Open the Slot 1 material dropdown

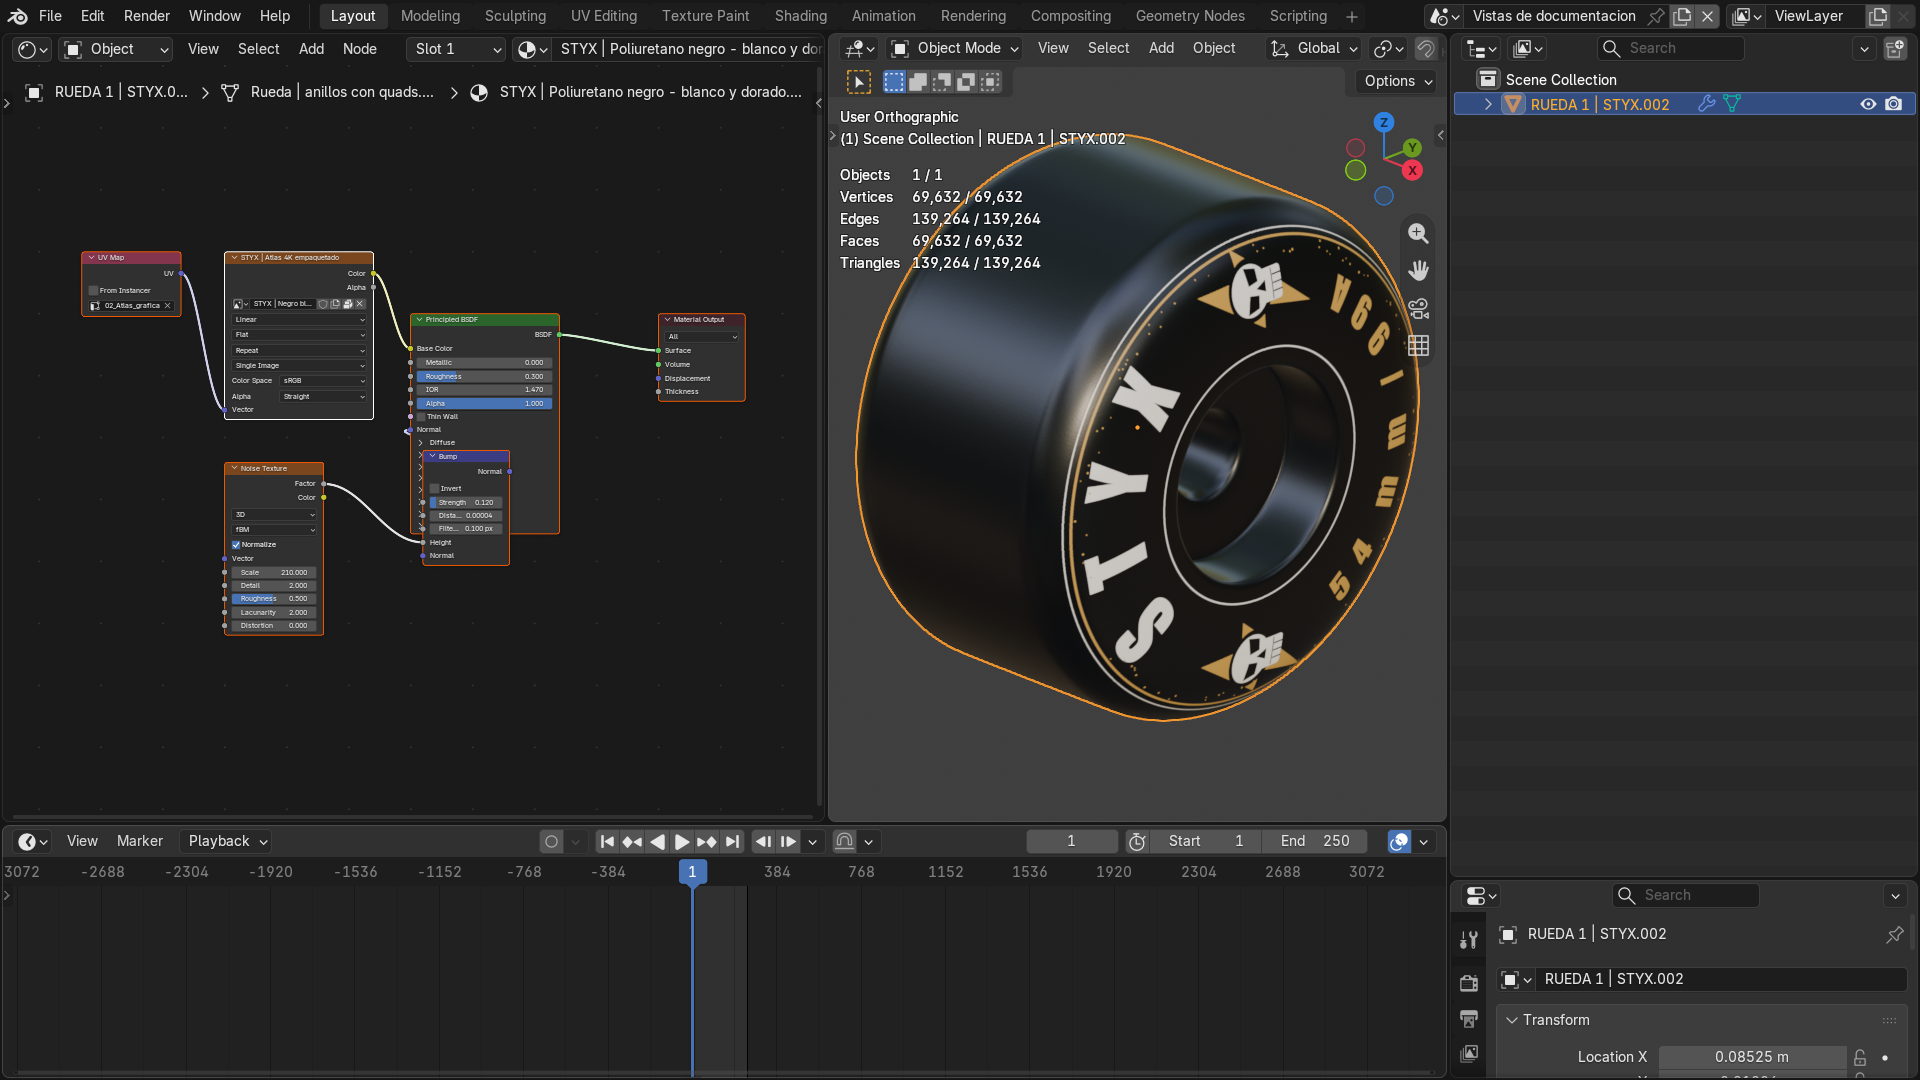click(x=456, y=49)
